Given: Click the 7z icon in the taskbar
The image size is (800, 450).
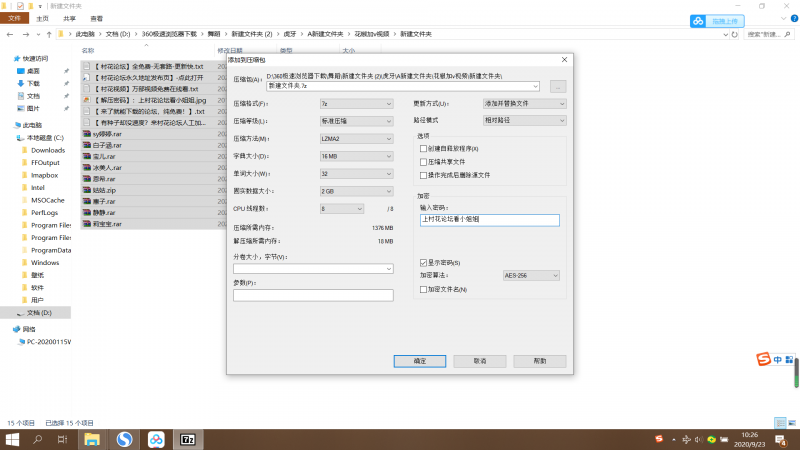Looking at the screenshot, I should point(186,439).
